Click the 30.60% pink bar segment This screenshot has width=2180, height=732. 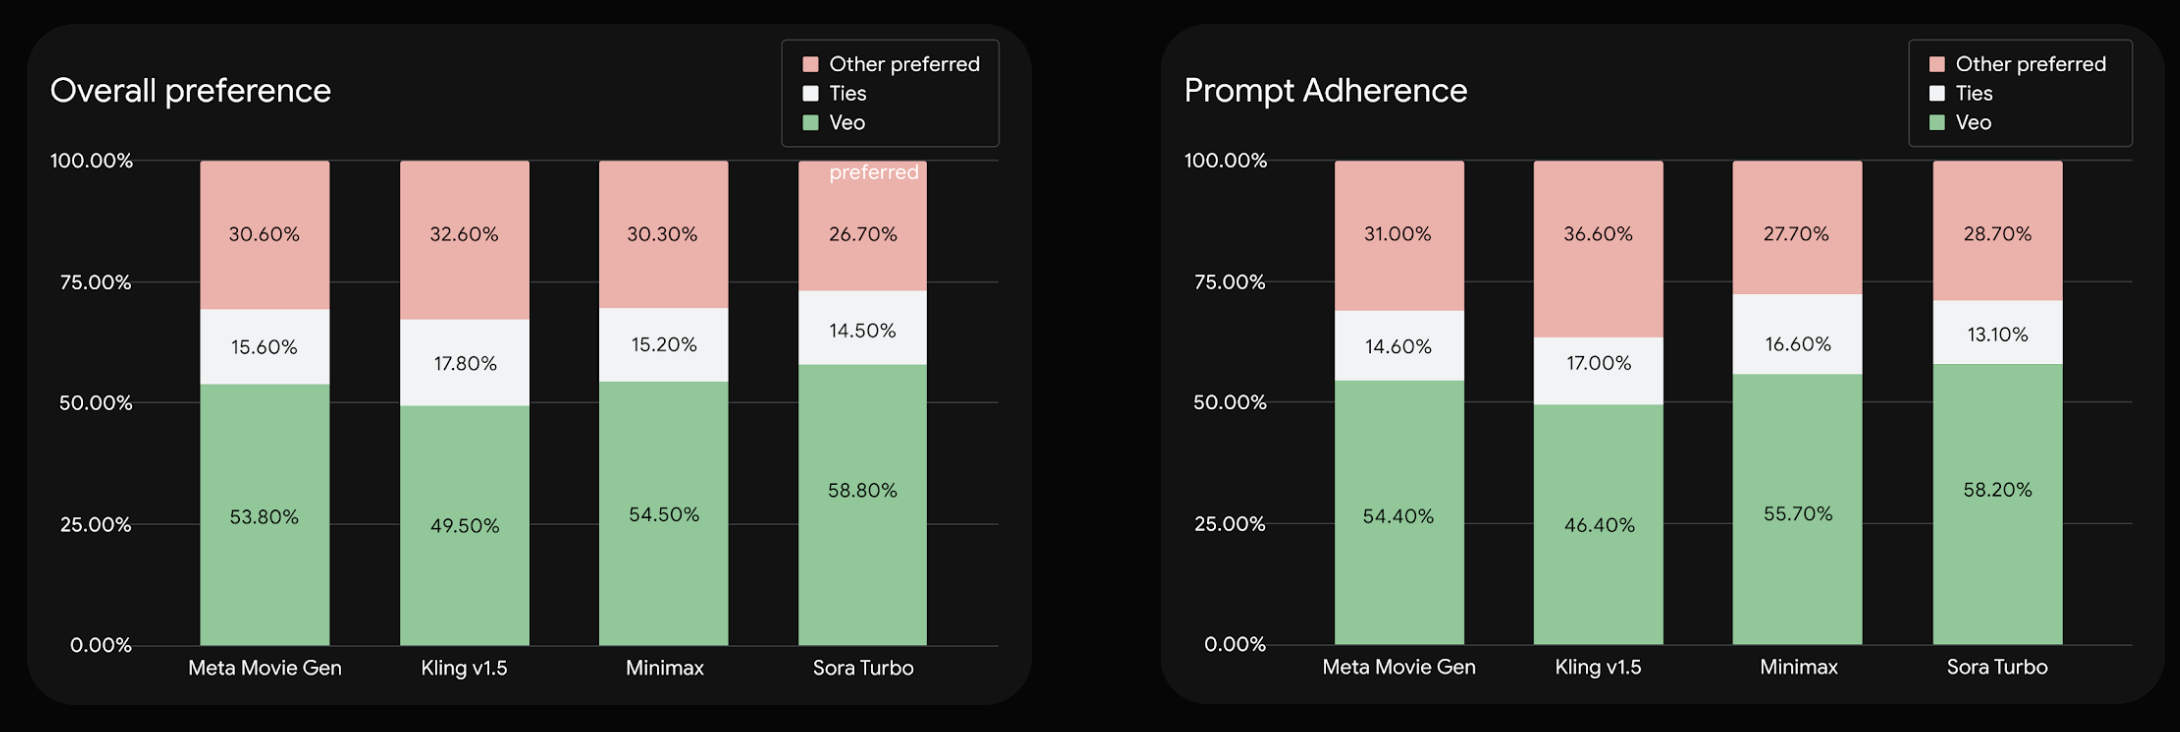[264, 235]
